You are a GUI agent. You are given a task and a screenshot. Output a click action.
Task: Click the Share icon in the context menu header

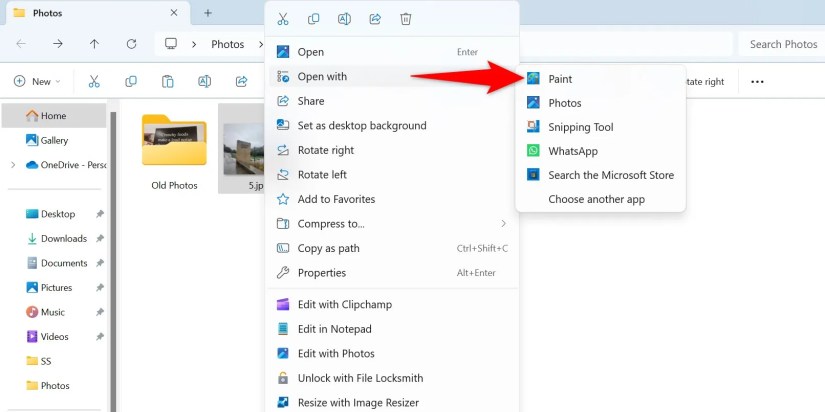(x=375, y=19)
